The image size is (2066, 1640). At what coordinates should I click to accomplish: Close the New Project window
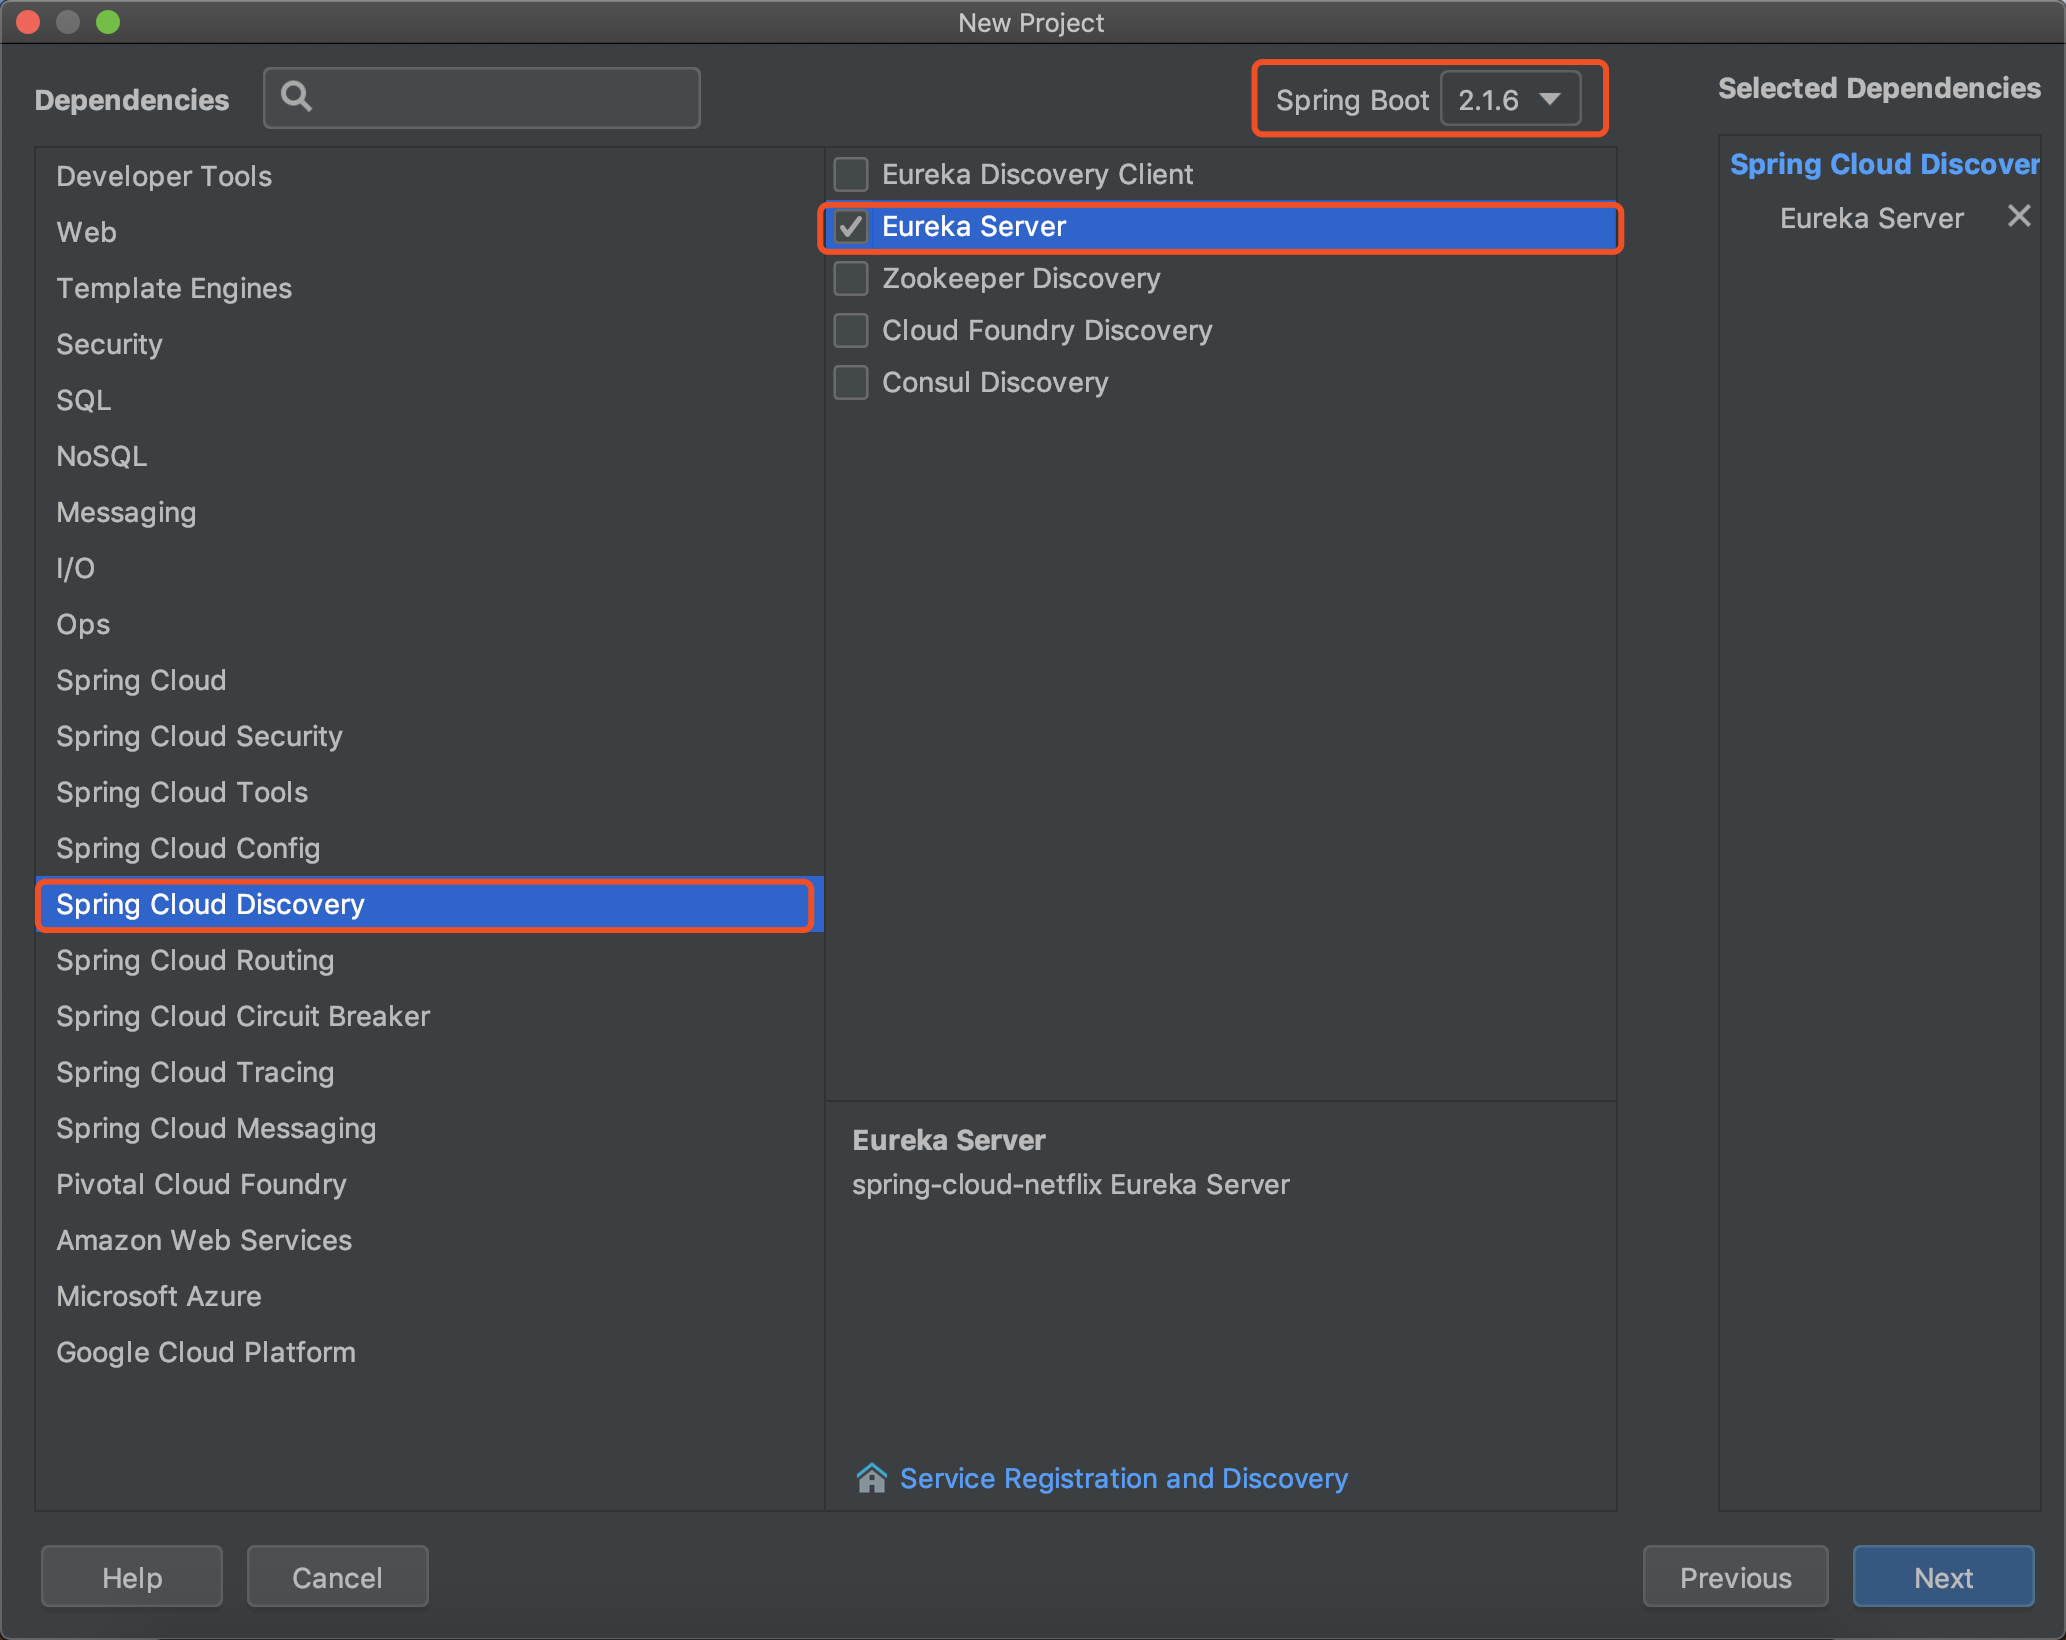click(x=28, y=22)
